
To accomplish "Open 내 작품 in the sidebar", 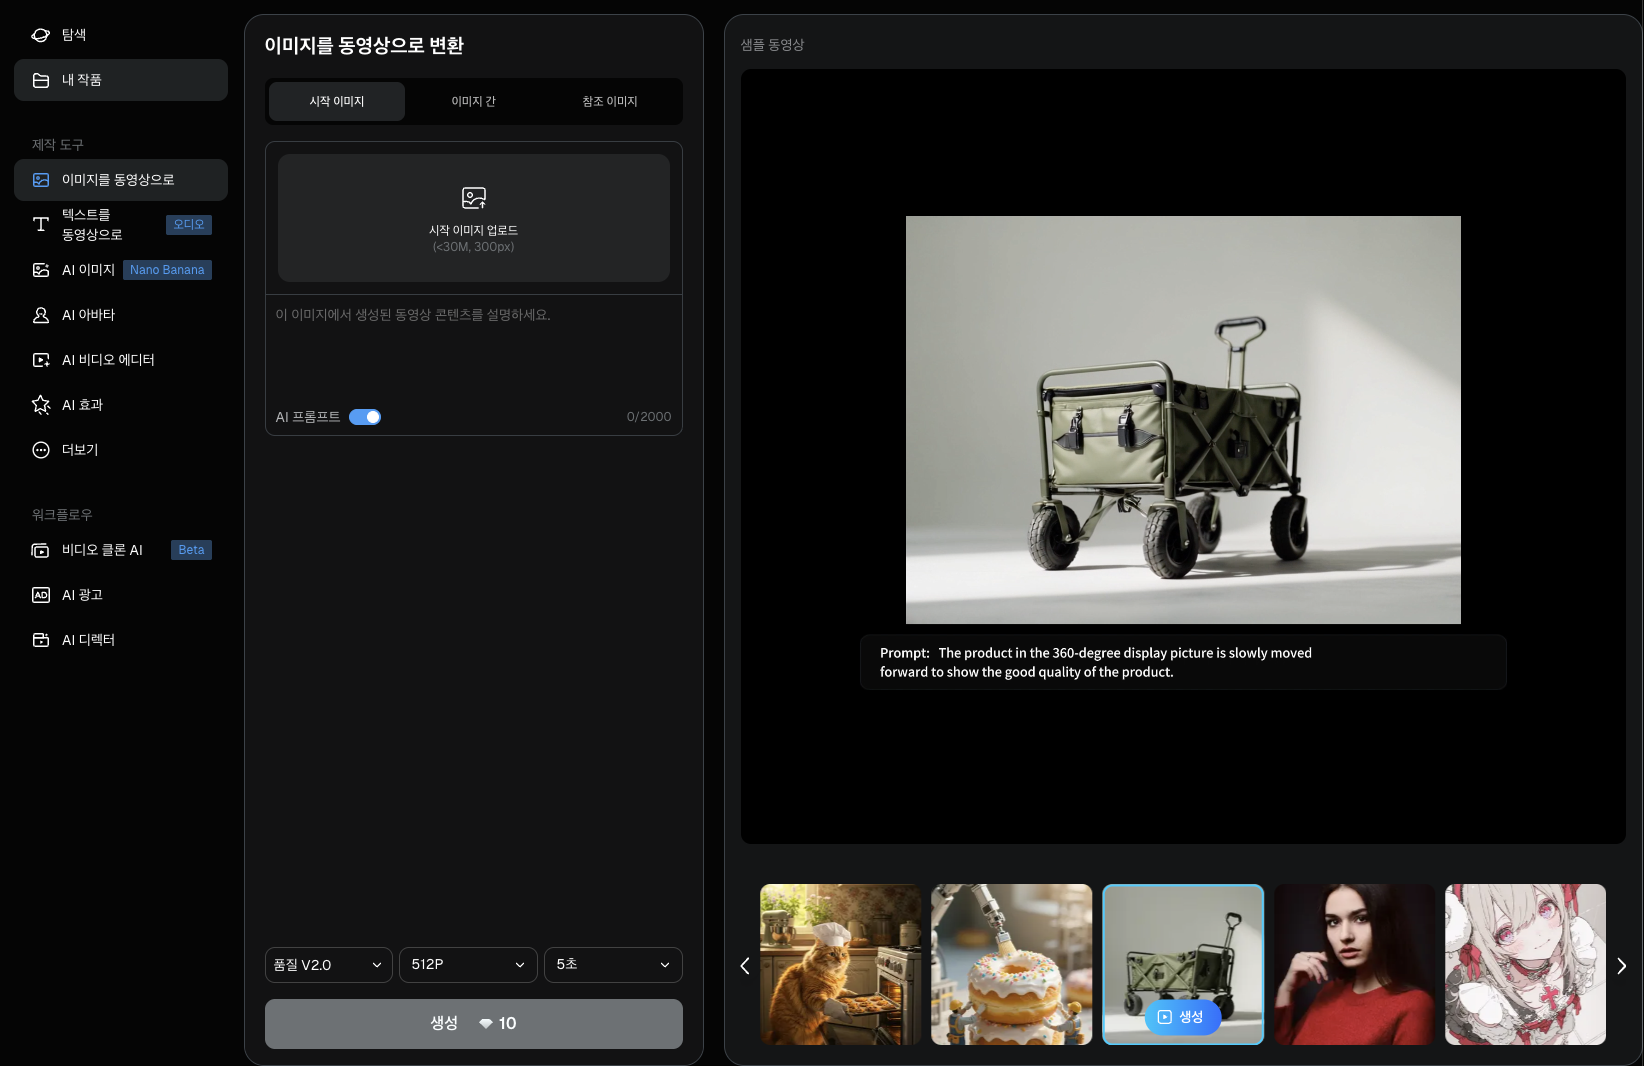I will click(121, 80).
